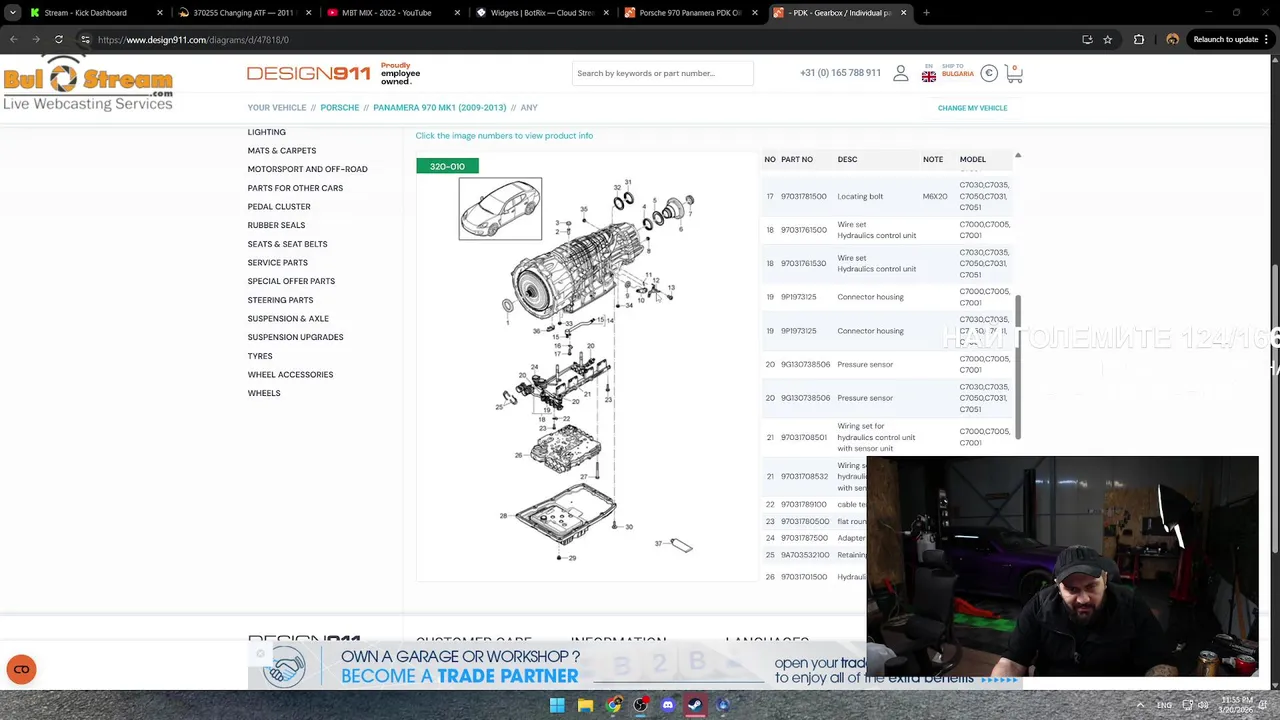Open File Explorer from the taskbar
Viewport: 1280px width, 720px height.
click(585, 705)
